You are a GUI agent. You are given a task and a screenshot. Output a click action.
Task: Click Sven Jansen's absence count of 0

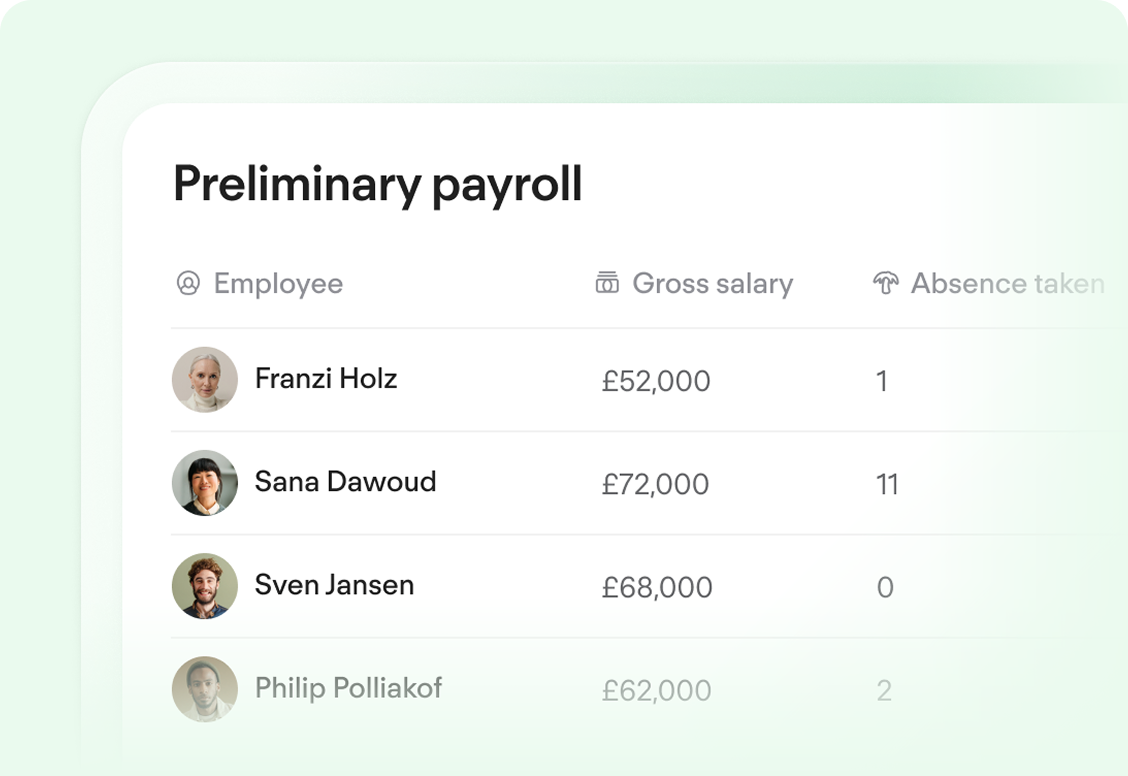point(886,588)
